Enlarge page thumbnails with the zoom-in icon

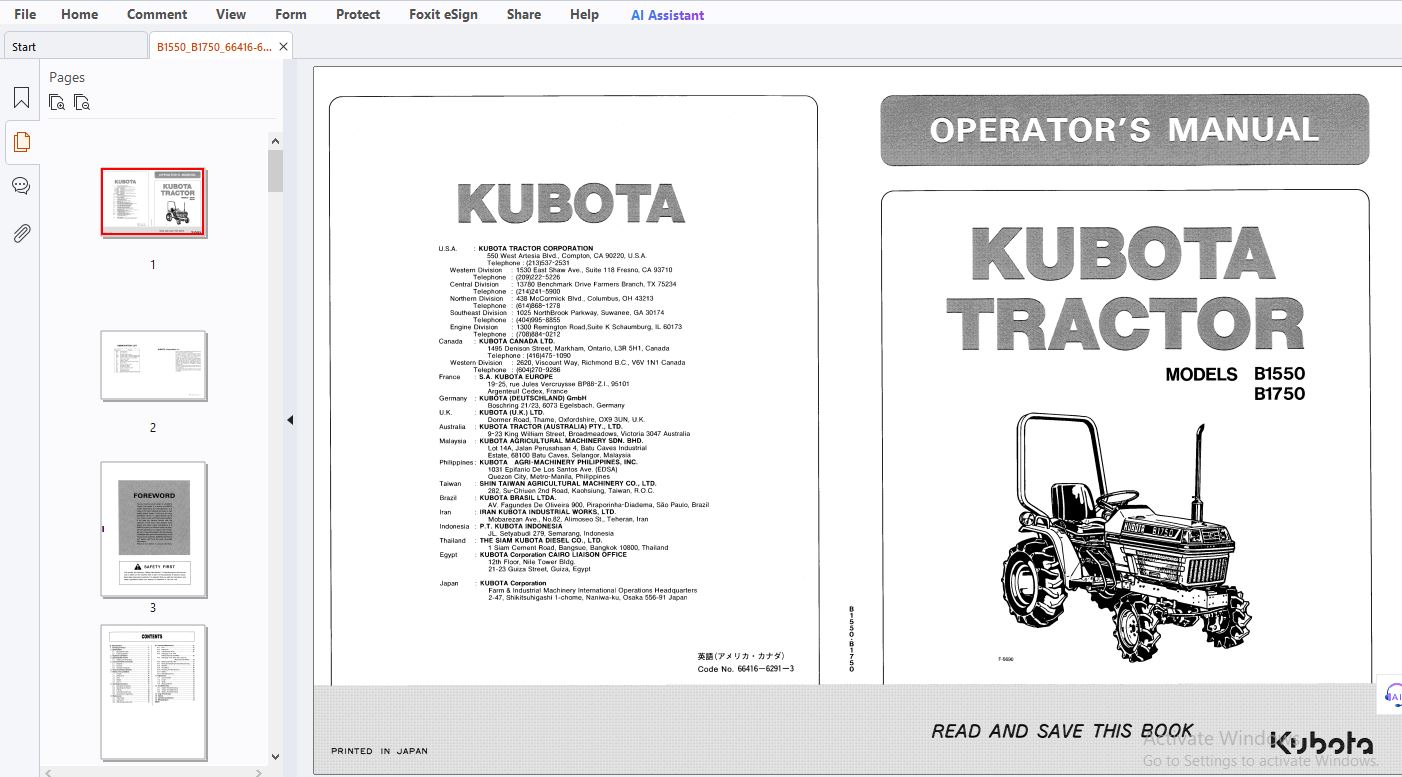tap(58, 102)
